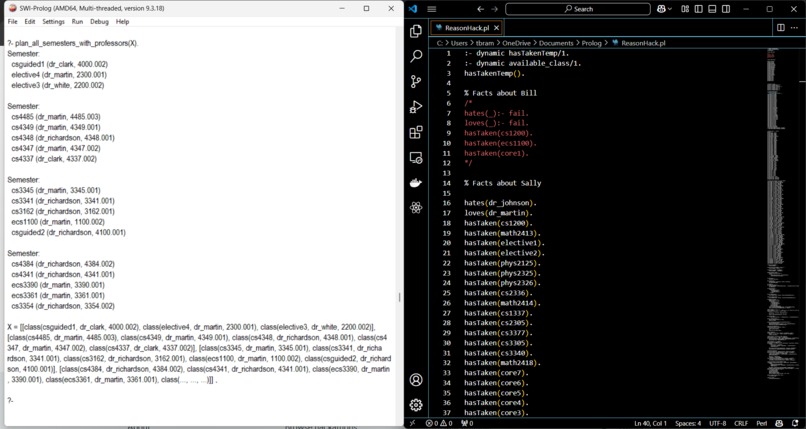This screenshot has height=429, width=806.
Task: Click the OneDrive breadcrumb segment
Action: tap(517, 43)
